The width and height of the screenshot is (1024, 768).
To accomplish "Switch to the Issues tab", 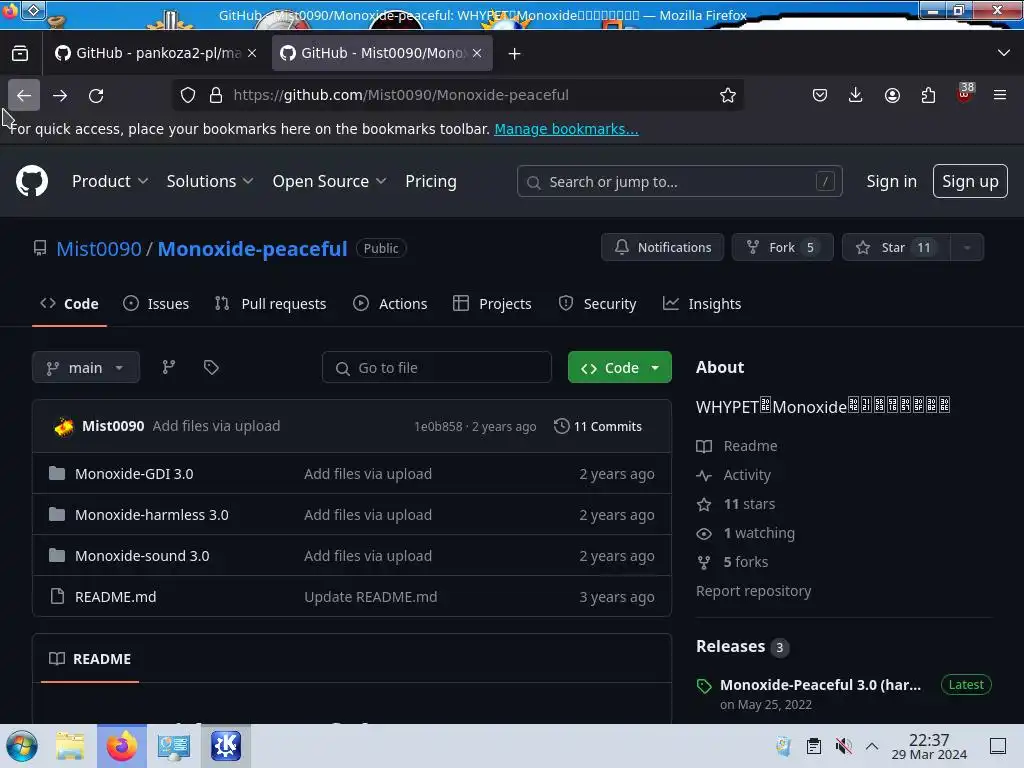I will coord(156,304).
